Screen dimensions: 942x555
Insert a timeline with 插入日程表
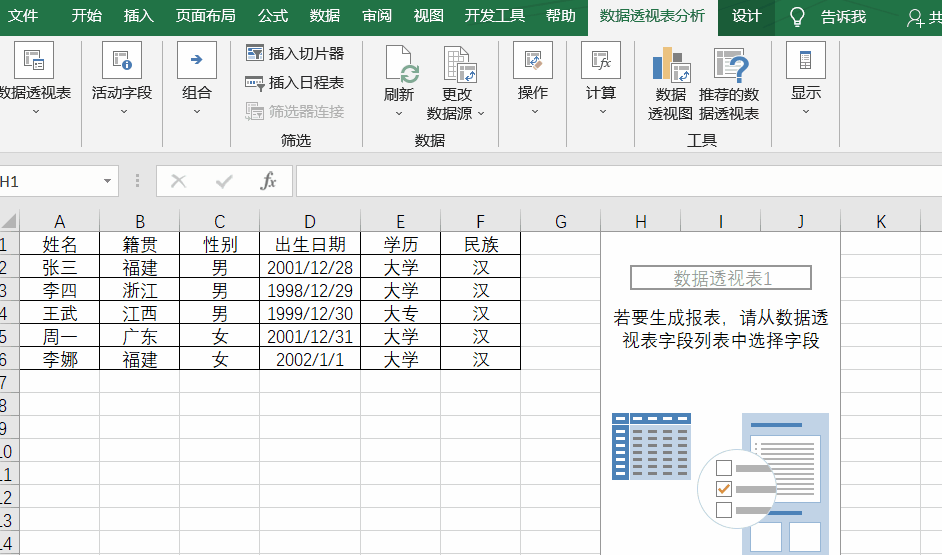[x=295, y=82]
